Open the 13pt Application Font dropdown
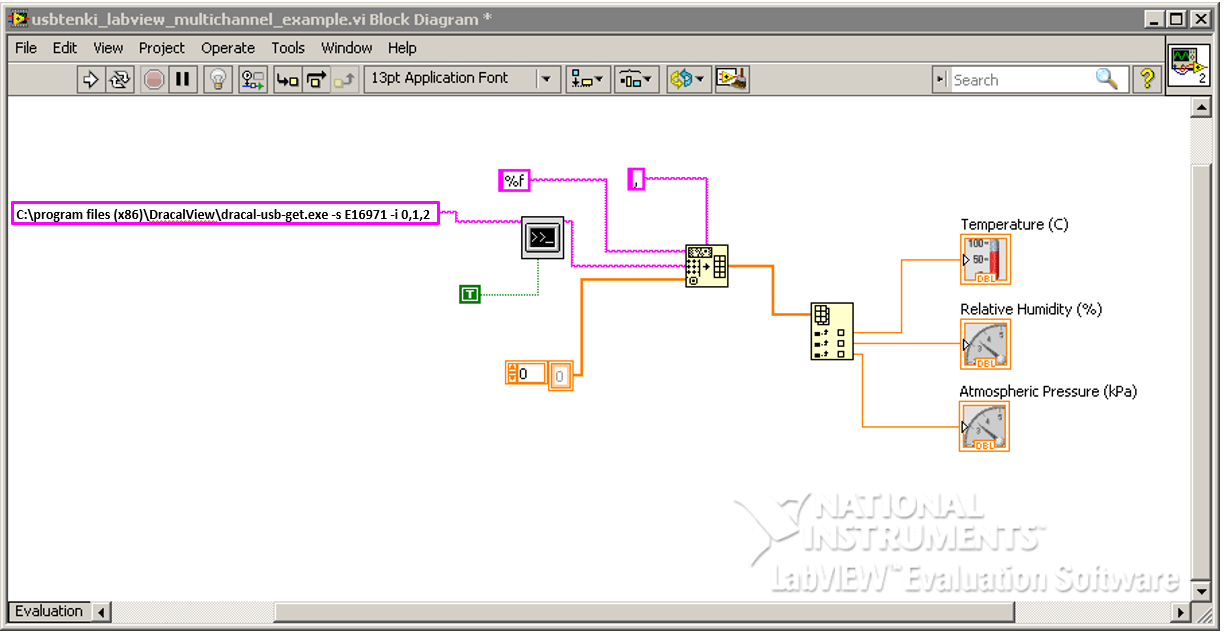 click(x=462, y=79)
